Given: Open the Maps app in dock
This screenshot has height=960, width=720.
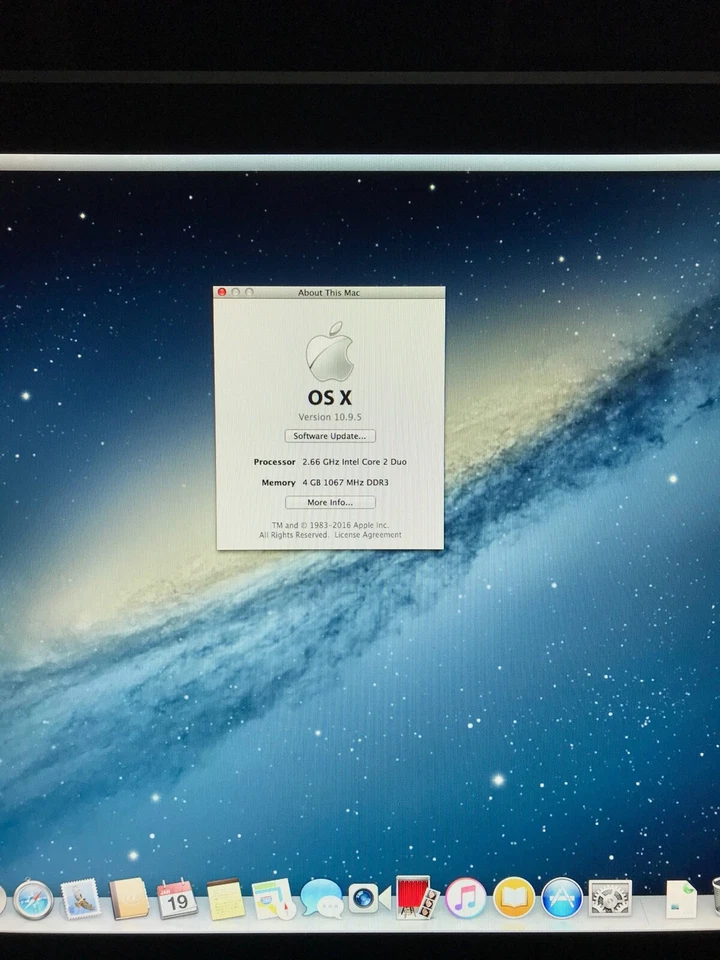Looking at the screenshot, I should click(x=273, y=899).
